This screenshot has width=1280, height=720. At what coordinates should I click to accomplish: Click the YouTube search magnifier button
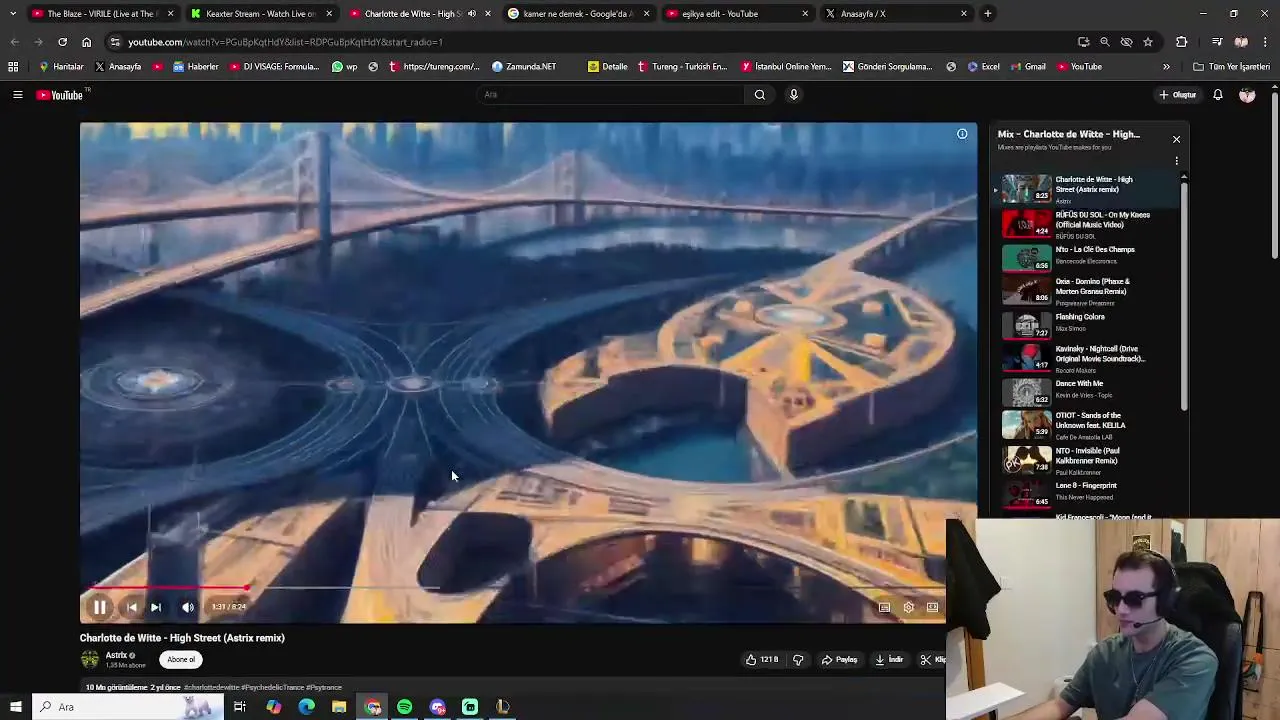(760, 95)
